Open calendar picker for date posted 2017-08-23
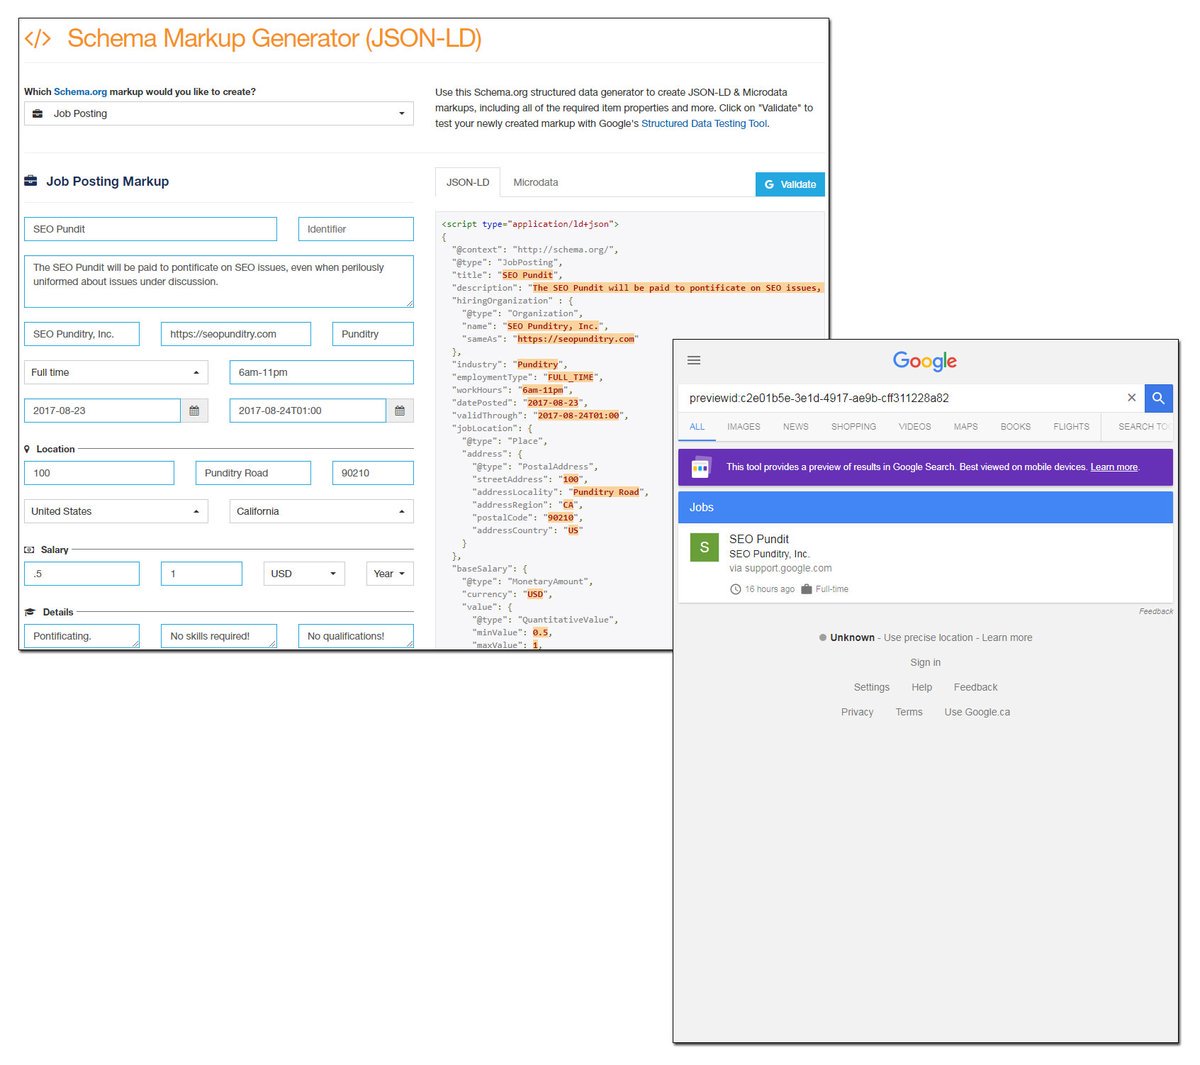 (194, 411)
